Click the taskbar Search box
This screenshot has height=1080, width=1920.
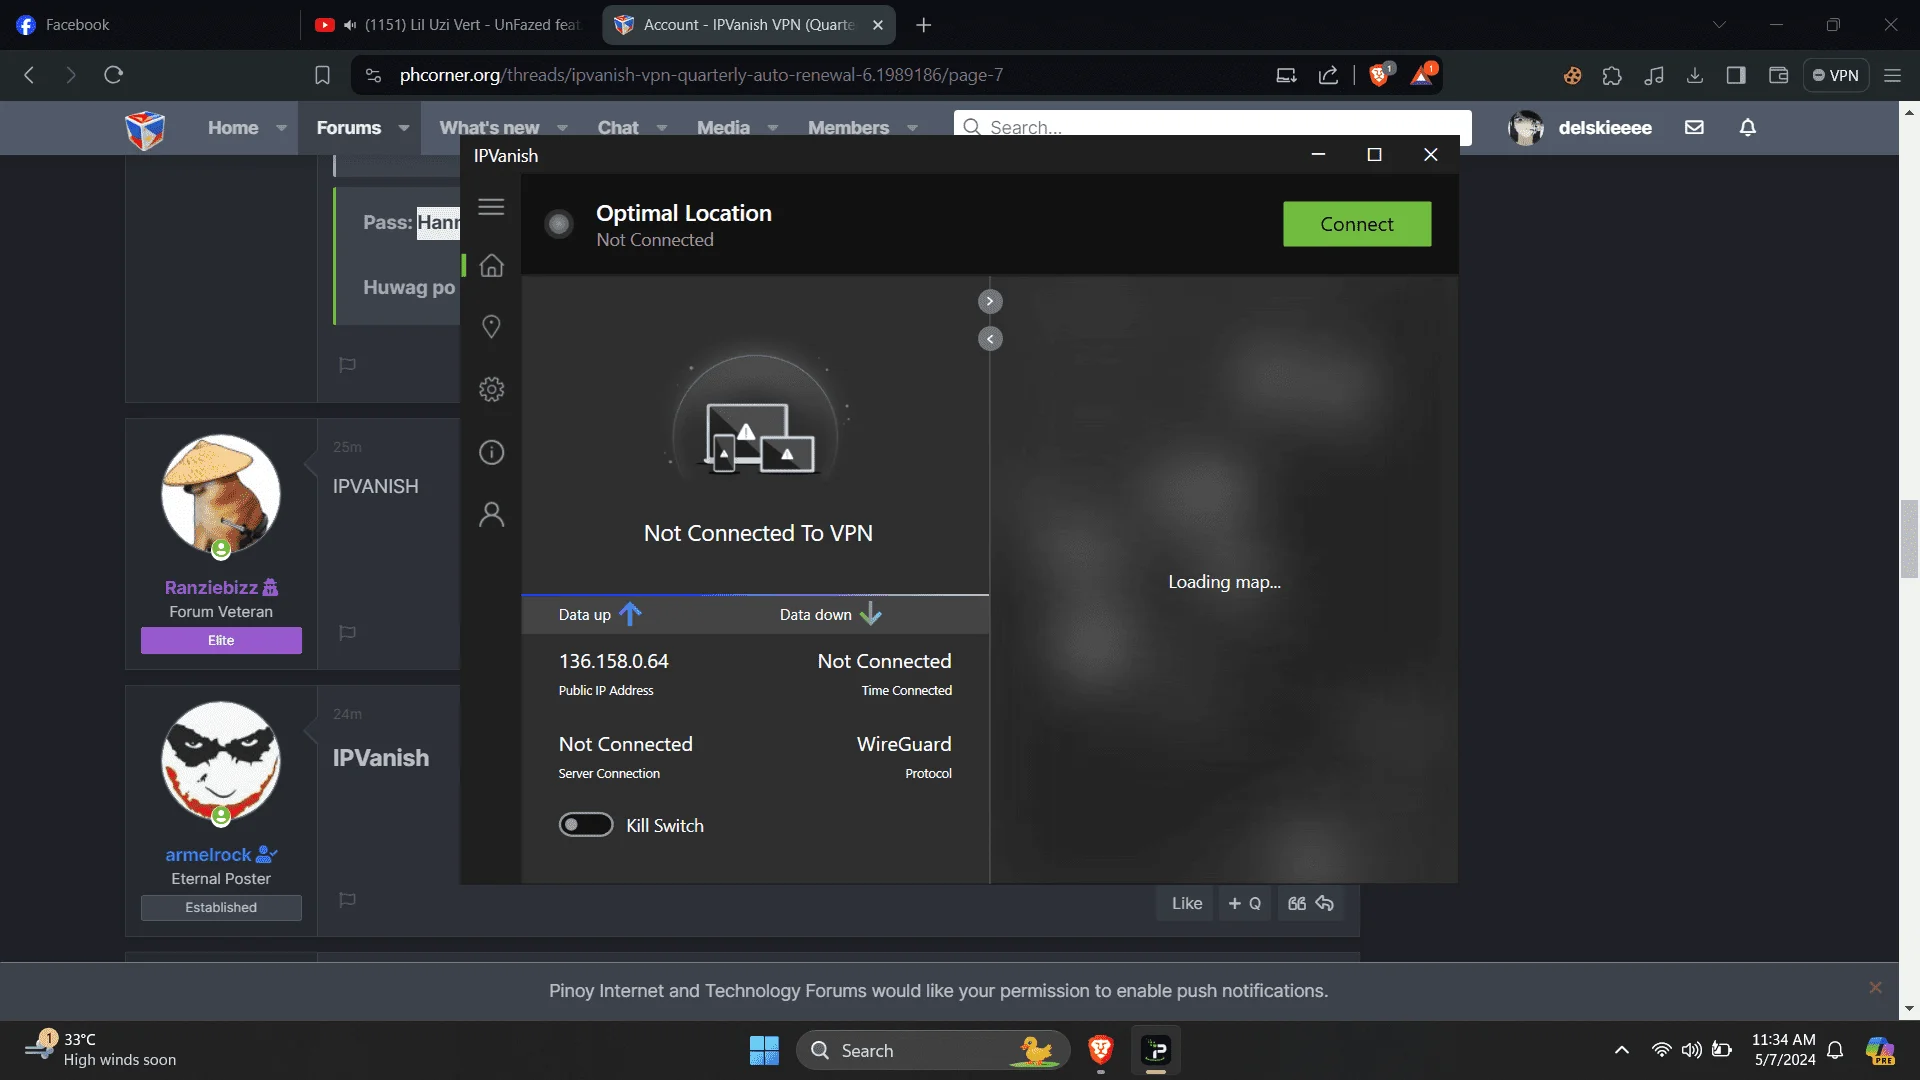click(x=934, y=1050)
